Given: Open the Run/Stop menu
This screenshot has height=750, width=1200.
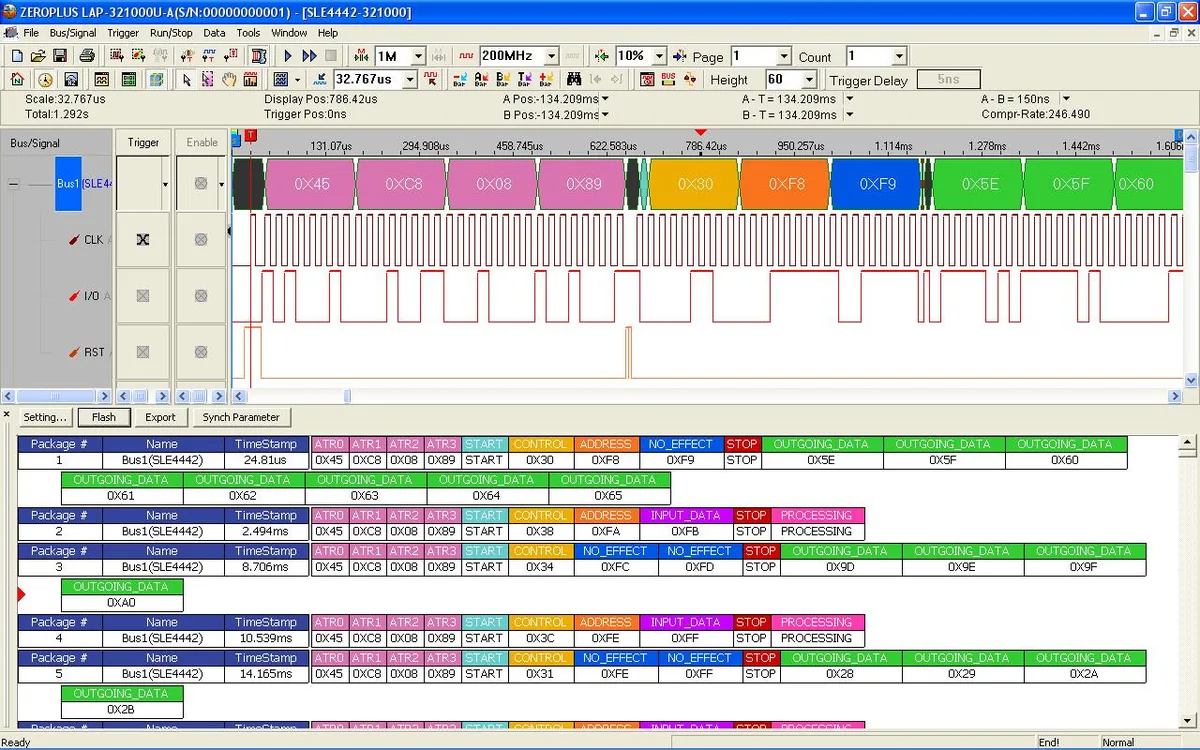Looking at the screenshot, I should pyautogui.click(x=171, y=33).
